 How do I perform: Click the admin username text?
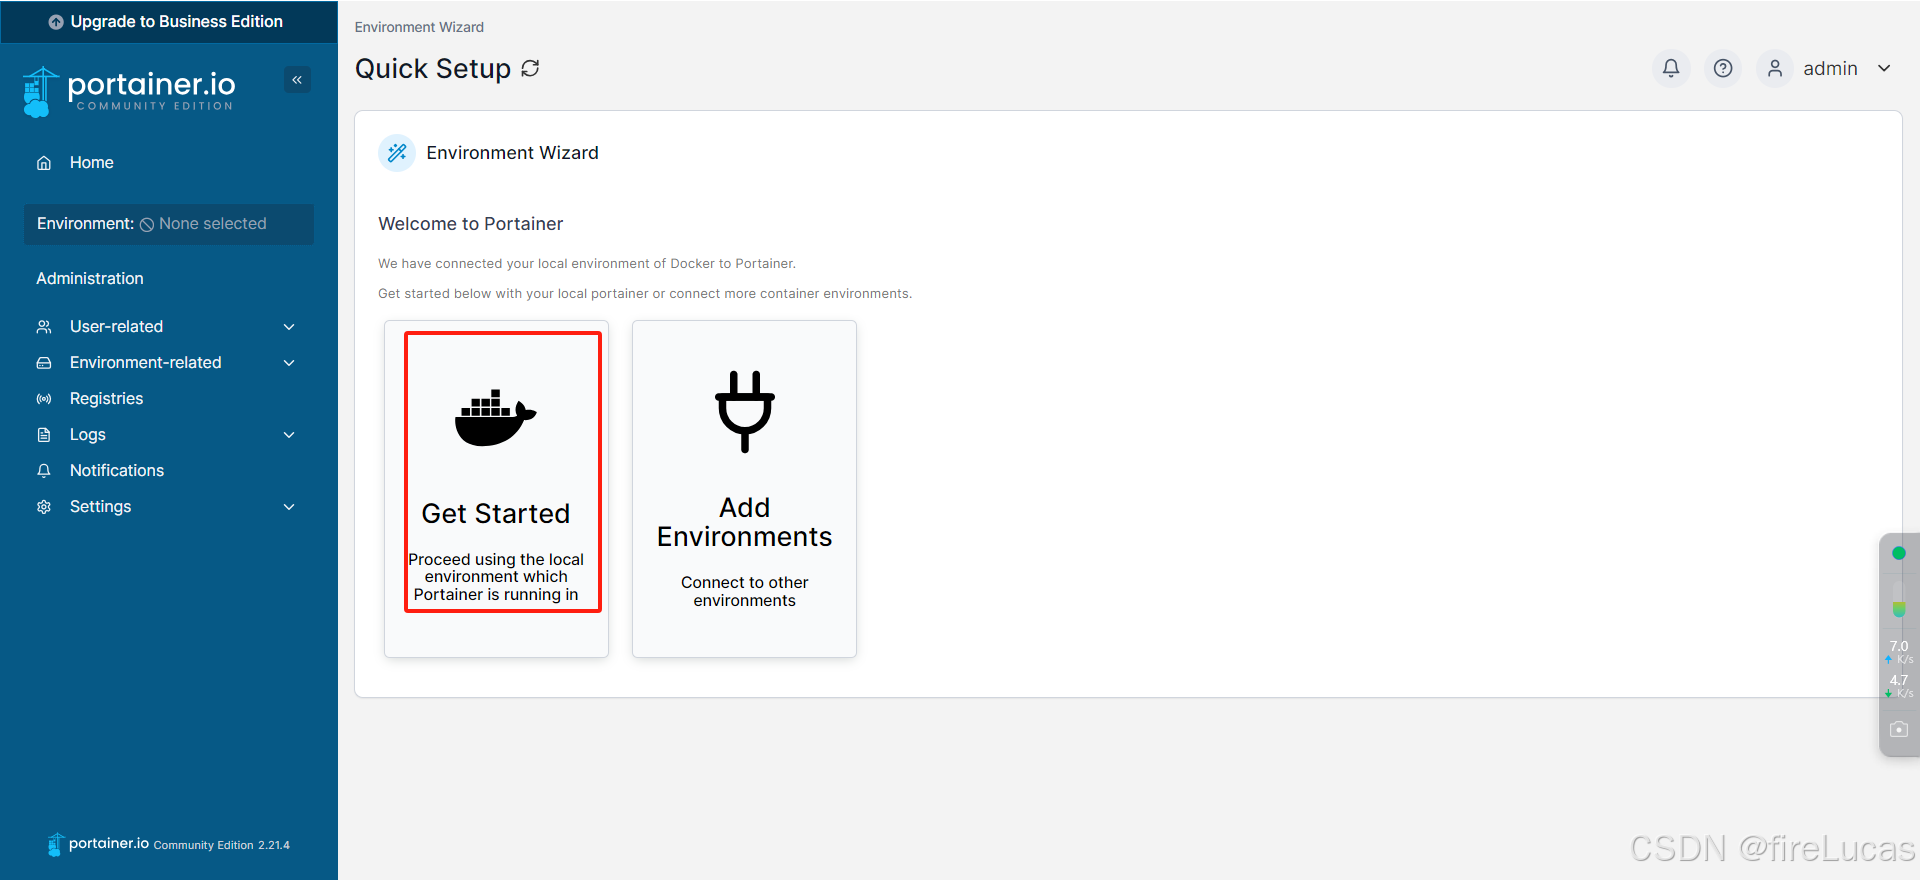point(1830,69)
